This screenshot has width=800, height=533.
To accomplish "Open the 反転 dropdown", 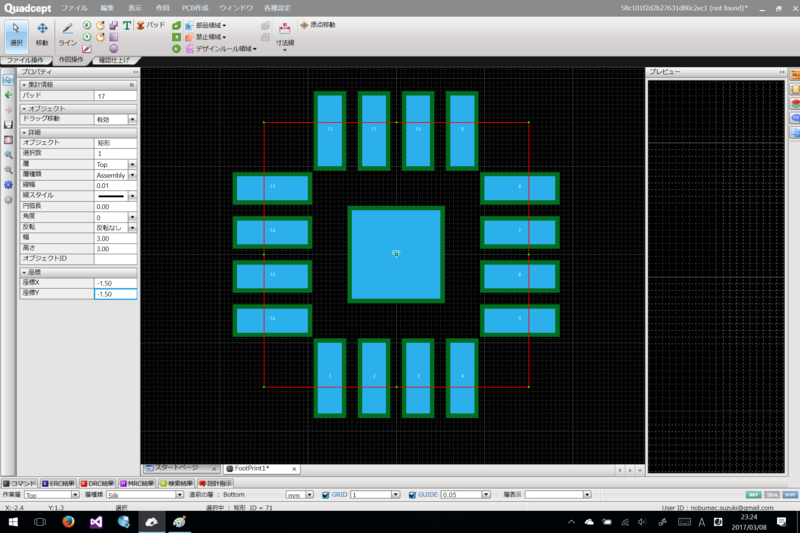I will tap(132, 227).
